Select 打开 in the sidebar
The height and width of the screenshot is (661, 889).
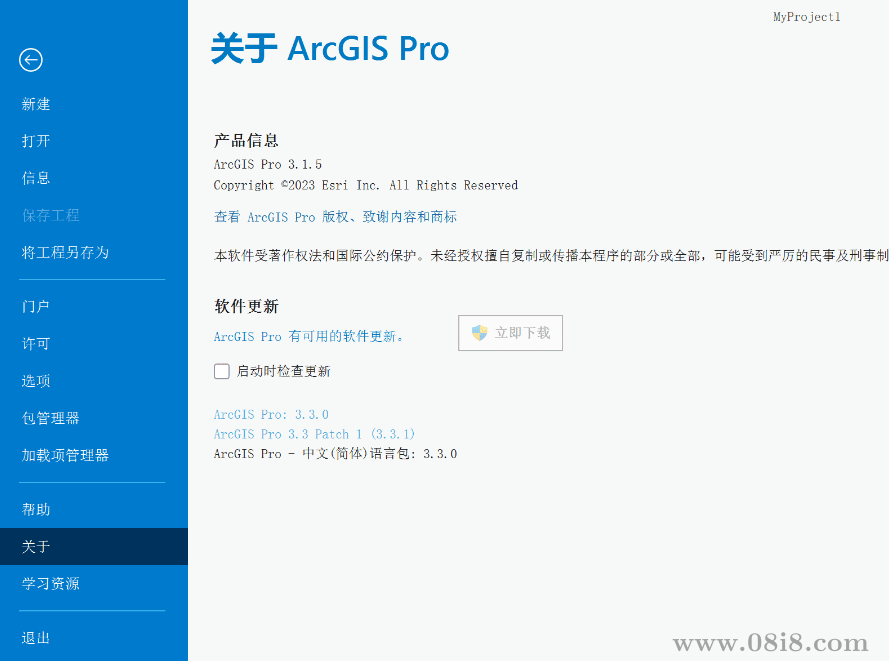pos(36,141)
